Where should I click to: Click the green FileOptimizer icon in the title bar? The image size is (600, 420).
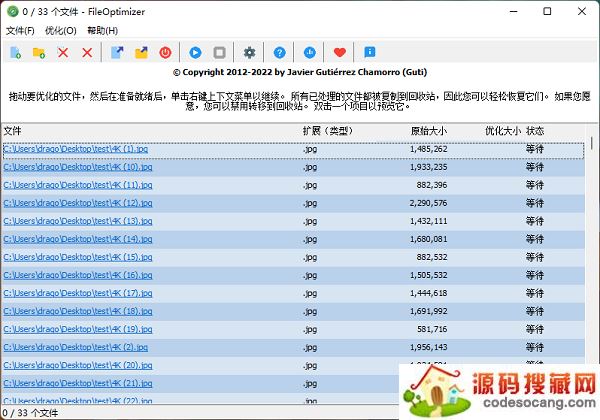click(13, 11)
